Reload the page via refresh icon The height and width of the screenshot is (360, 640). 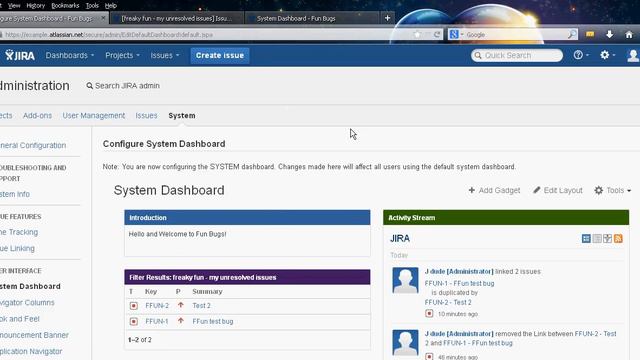tap(437, 35)
